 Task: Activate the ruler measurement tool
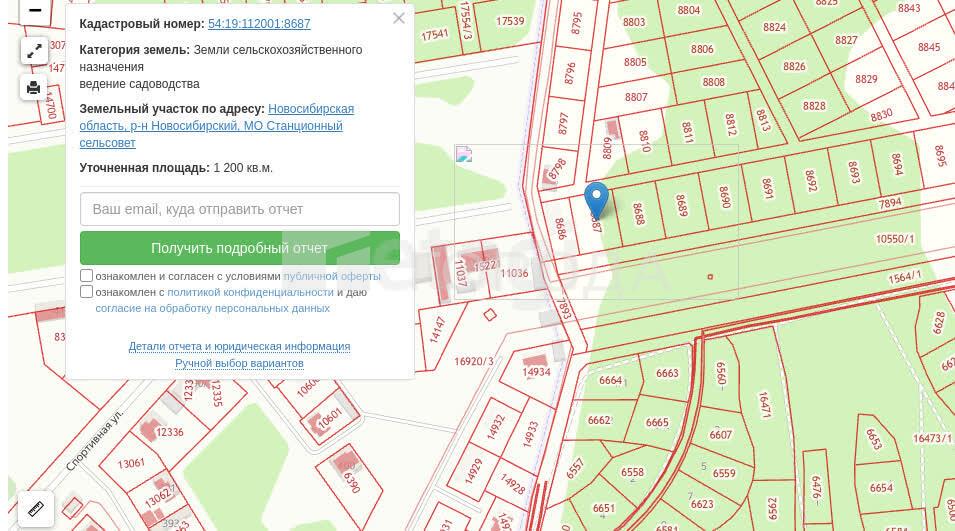click(36, 508)
